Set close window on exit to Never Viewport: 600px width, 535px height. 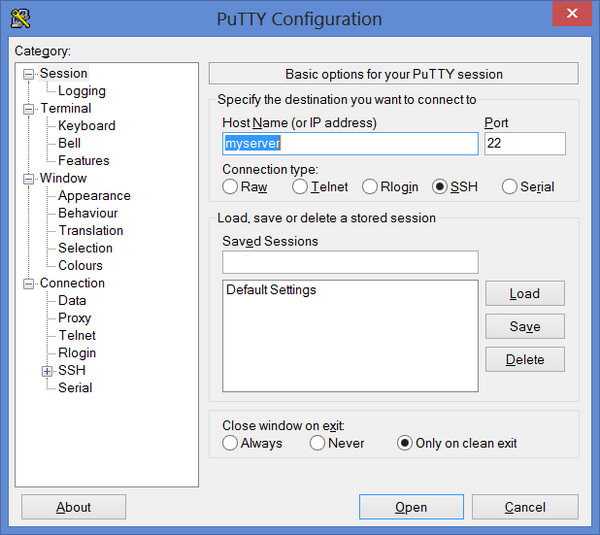coord(318,443)
